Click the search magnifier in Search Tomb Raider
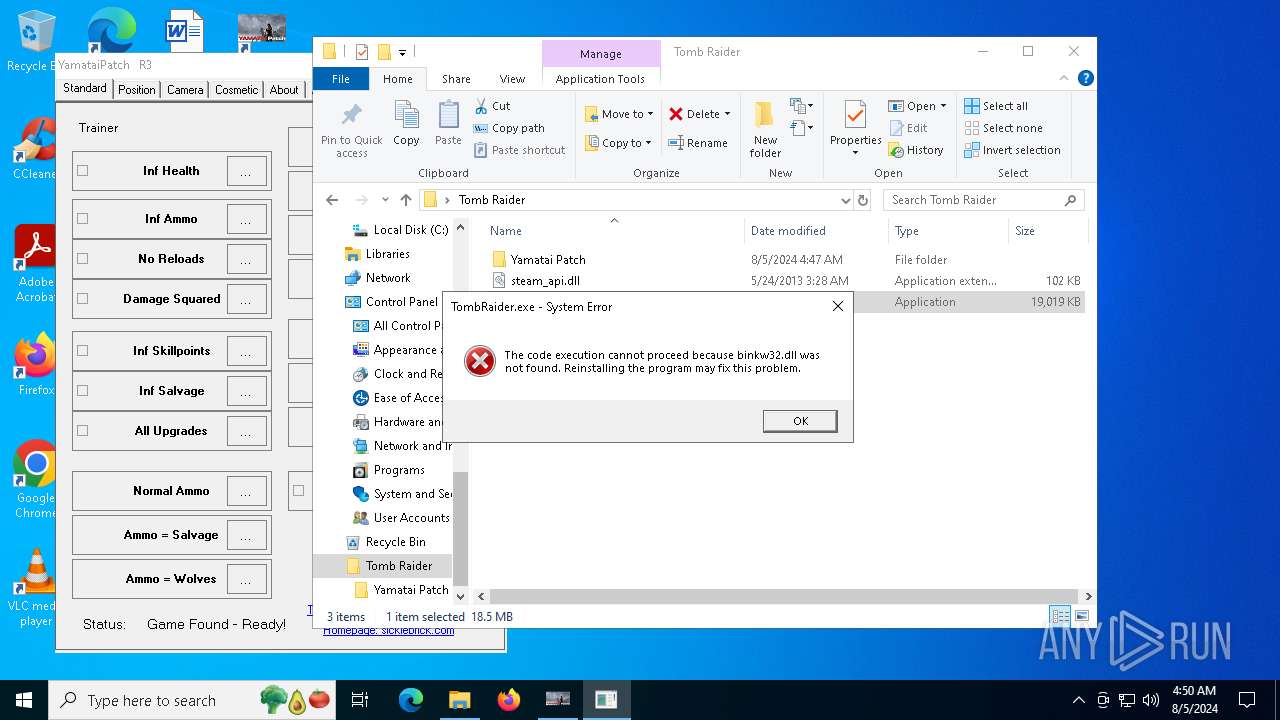 coord(1070,200)
